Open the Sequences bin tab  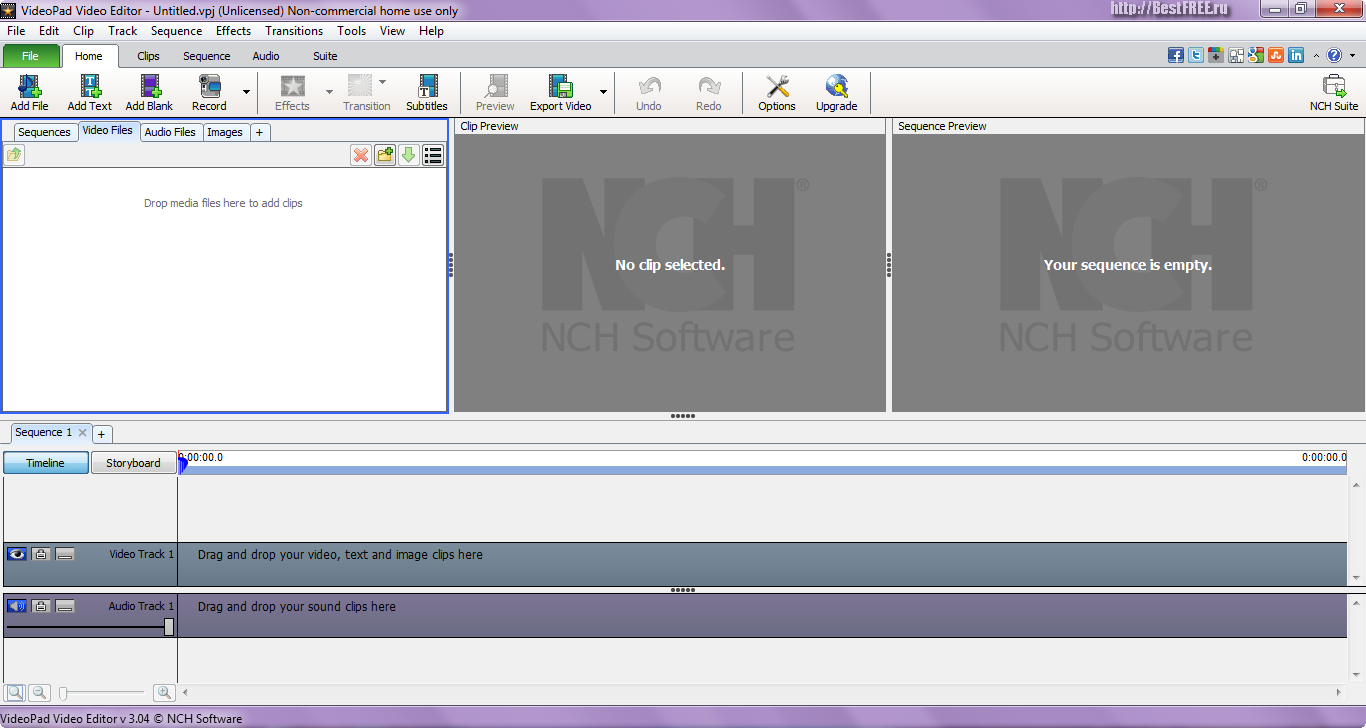(44, 132)
